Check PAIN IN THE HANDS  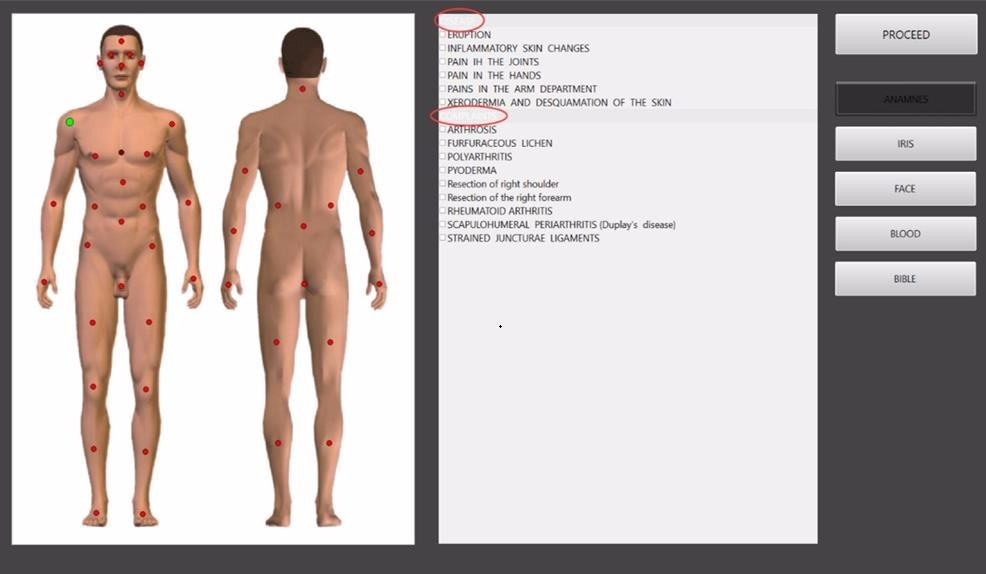[x=443, y=75]
